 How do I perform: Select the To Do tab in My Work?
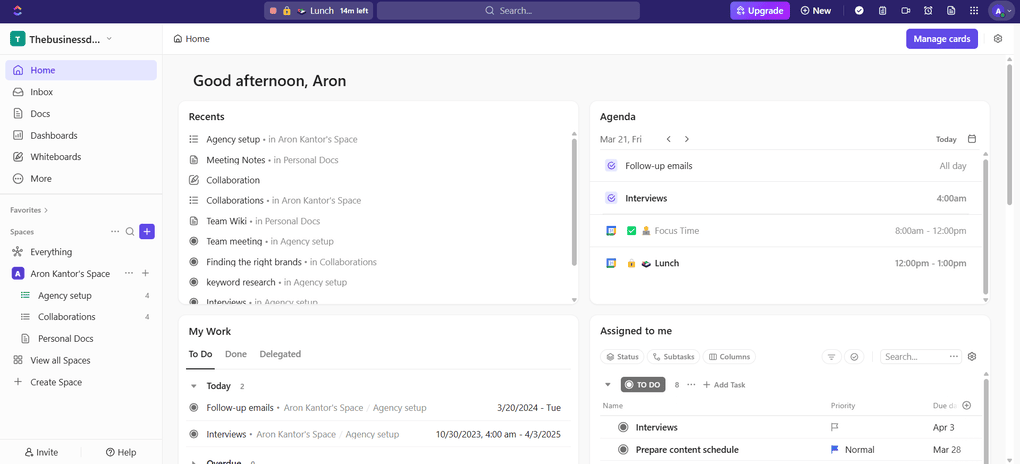pyautogui.click(x=200, y=354)
